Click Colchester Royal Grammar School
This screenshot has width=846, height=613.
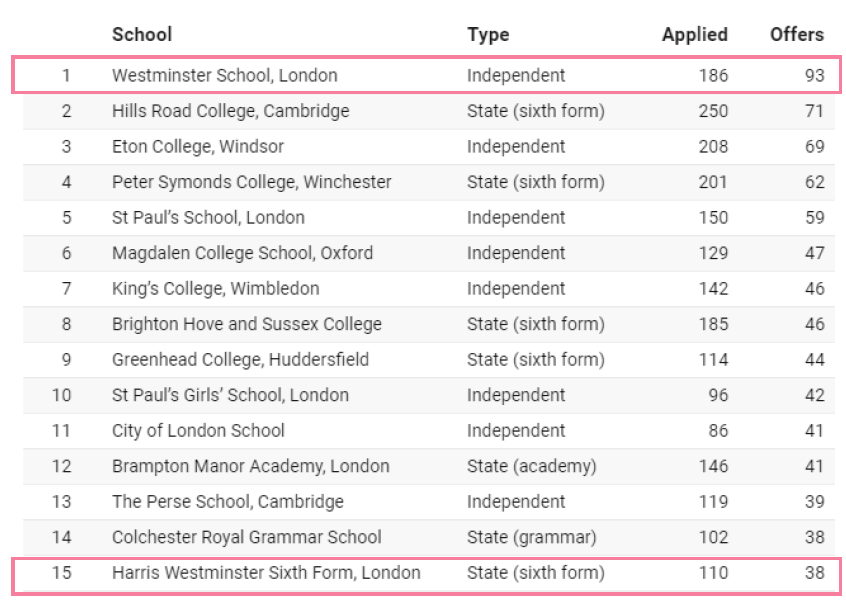coord(246,537)
